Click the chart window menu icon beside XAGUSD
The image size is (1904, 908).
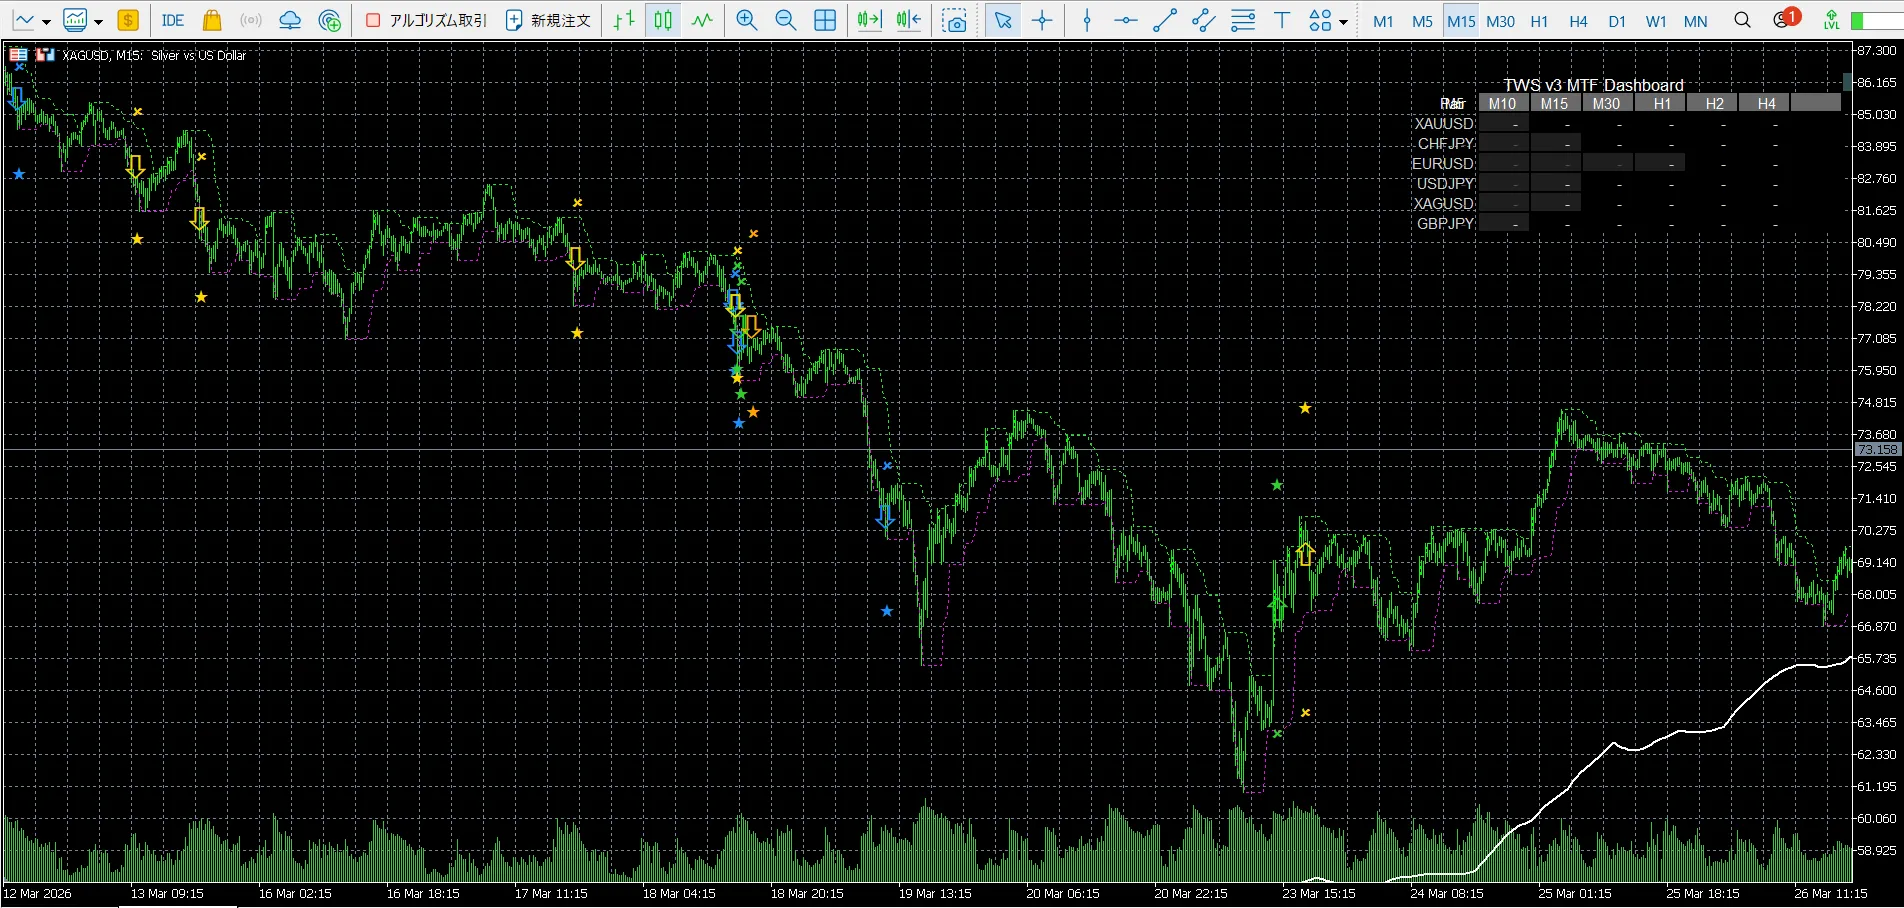[18, 55]
